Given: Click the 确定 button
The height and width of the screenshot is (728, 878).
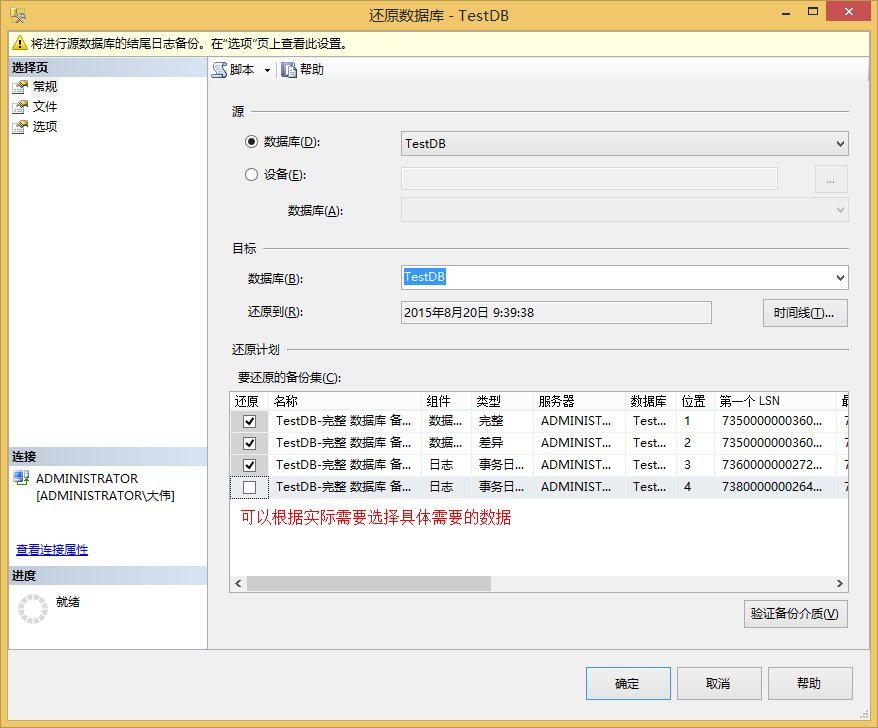Looking at the screenshot, I should tap(628, 683).
